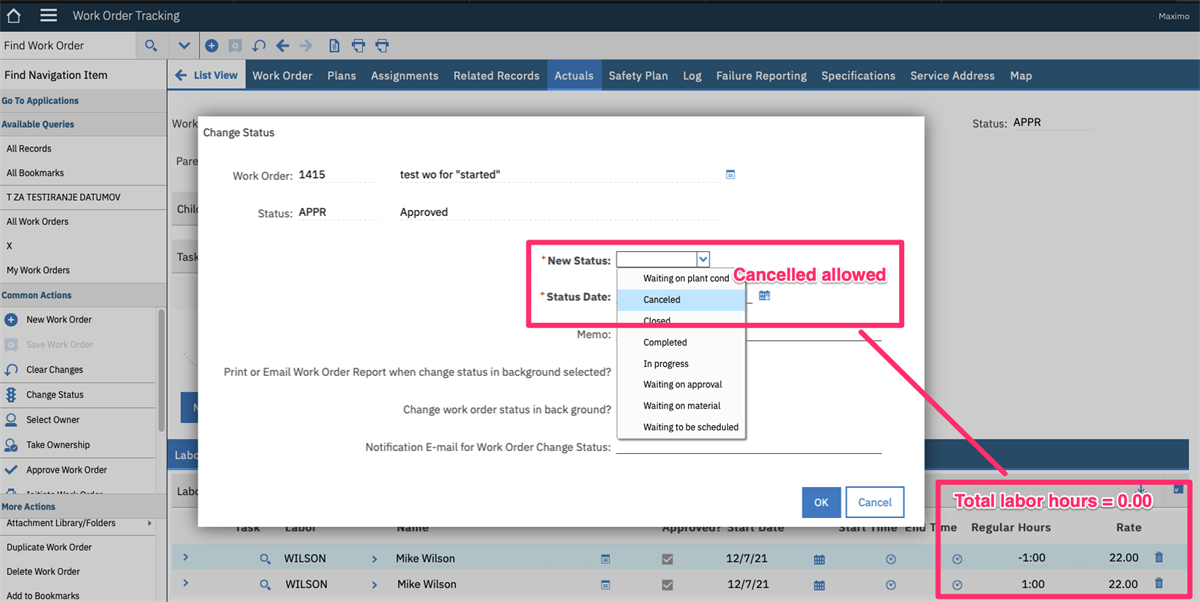Choose Waiting on plant cond status option
1200x602 pixels.
point(681,279)
